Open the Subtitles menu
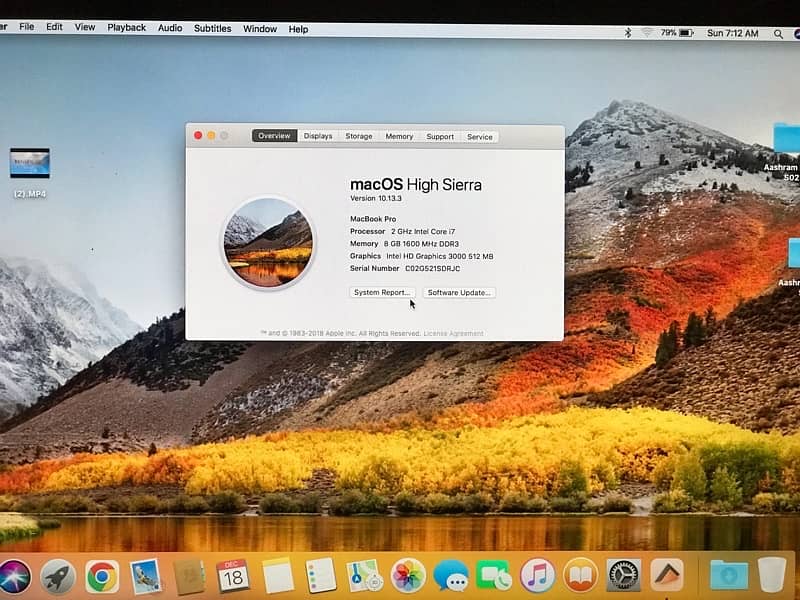 pyautogui.click(x=212, y=28)
